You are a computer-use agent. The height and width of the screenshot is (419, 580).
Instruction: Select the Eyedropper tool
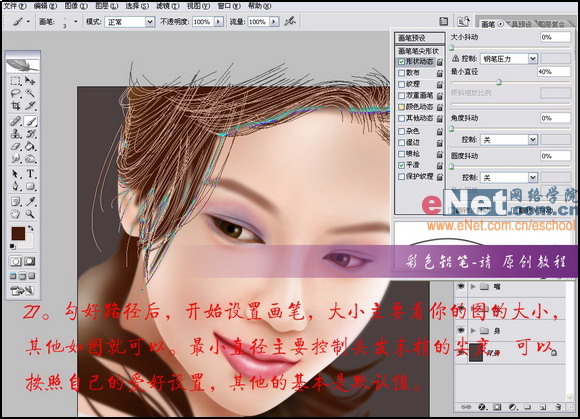(x=30, y=201)
